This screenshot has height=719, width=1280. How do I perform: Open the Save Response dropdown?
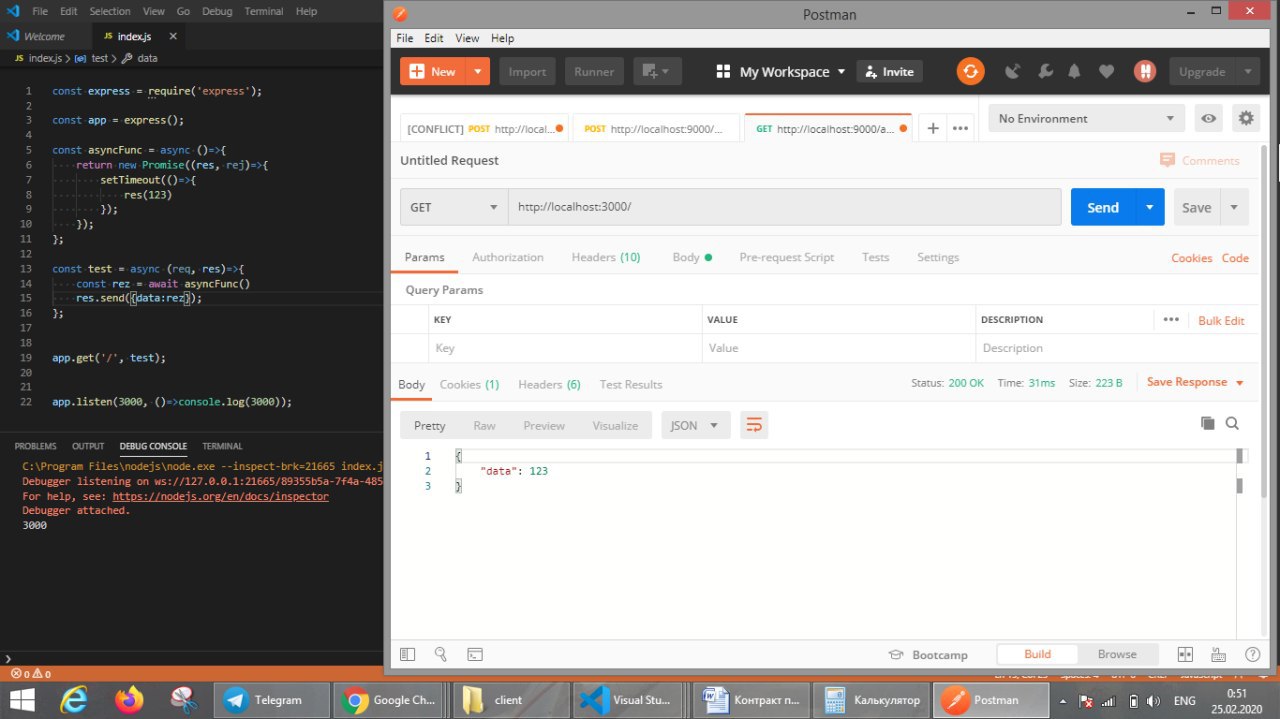(x=1195, y=382)
